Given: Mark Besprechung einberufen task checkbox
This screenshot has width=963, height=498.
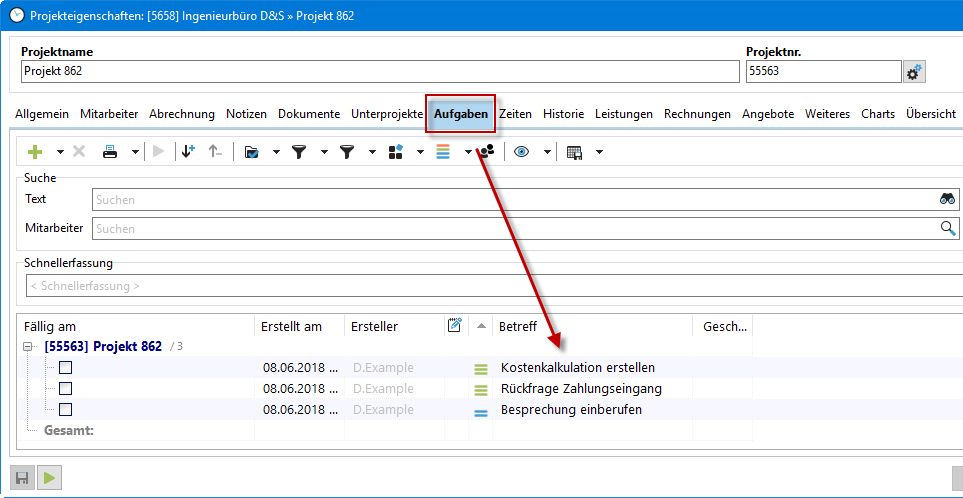Looking at the screenshot, I should click(x=66, y=410).
